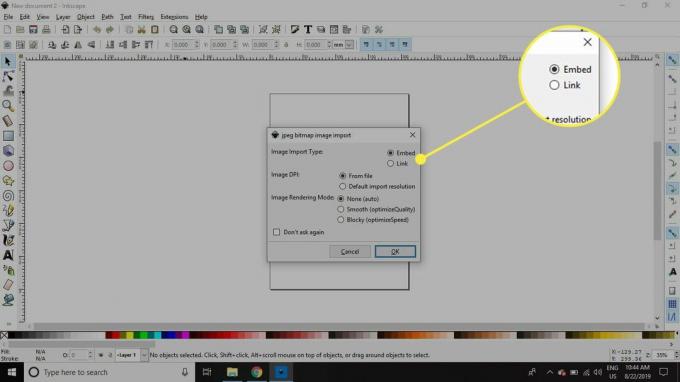Click the Undo arrow icon
This screenshot has width=680, height=382.
(x=97, y=29)
